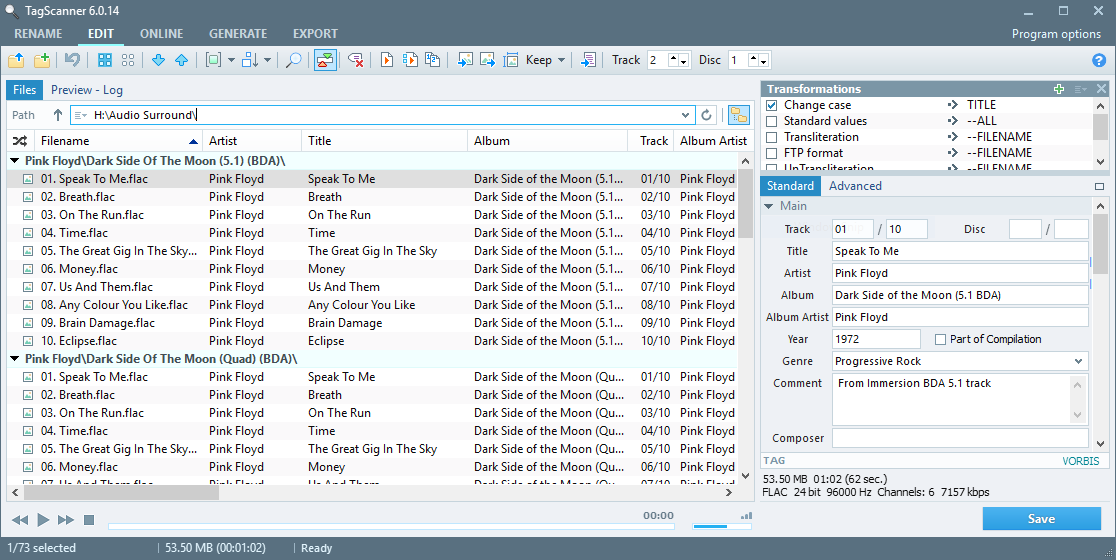Click the paste tag icon with orange arrow

coord(410,60)
